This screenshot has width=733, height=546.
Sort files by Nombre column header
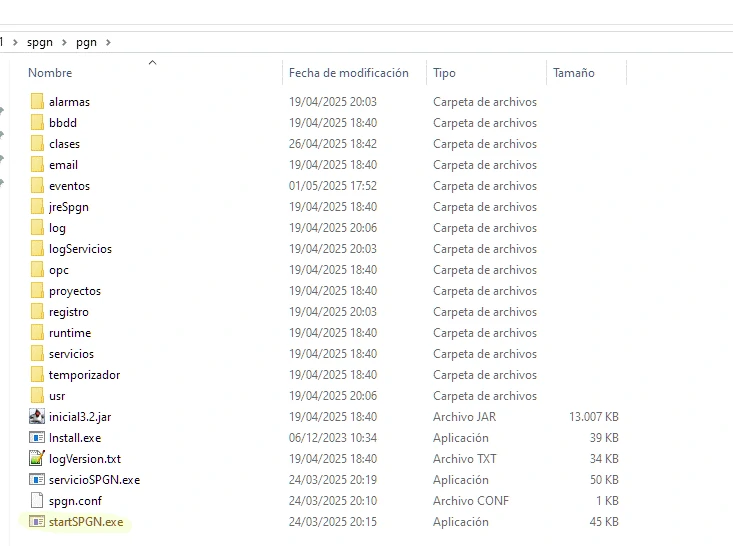tap(50, 73)
